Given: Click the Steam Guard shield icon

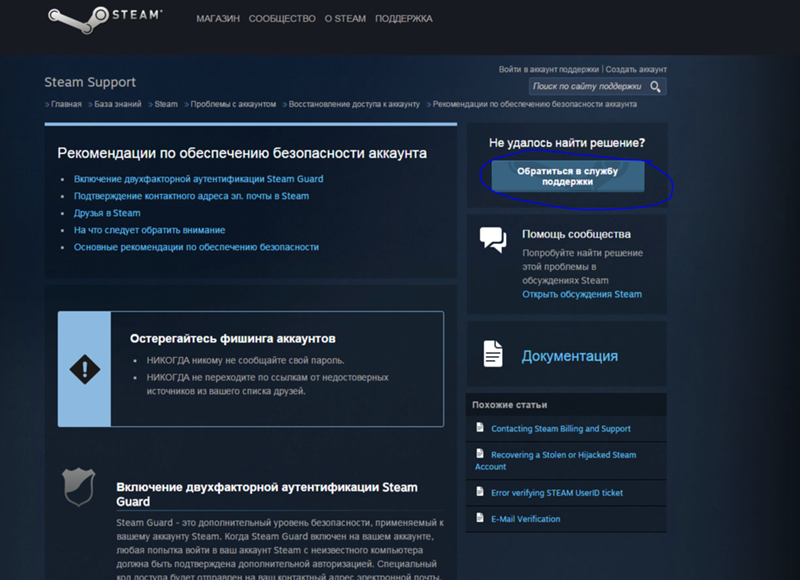Looking at the screenshot, I should 79,487.
